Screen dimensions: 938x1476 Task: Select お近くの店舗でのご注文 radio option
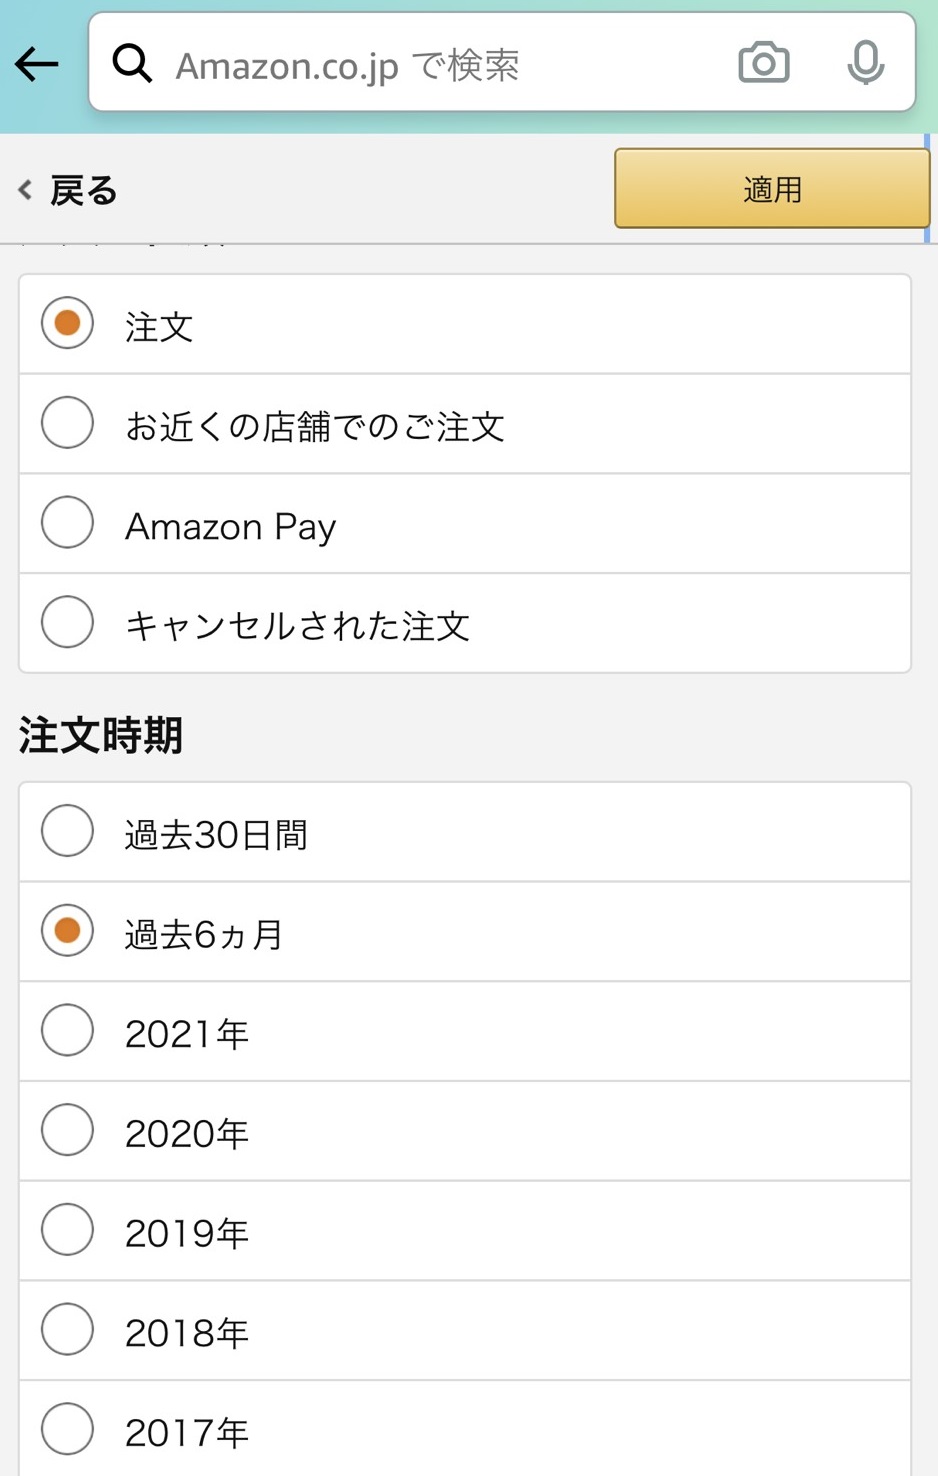(x=67, y=423)
